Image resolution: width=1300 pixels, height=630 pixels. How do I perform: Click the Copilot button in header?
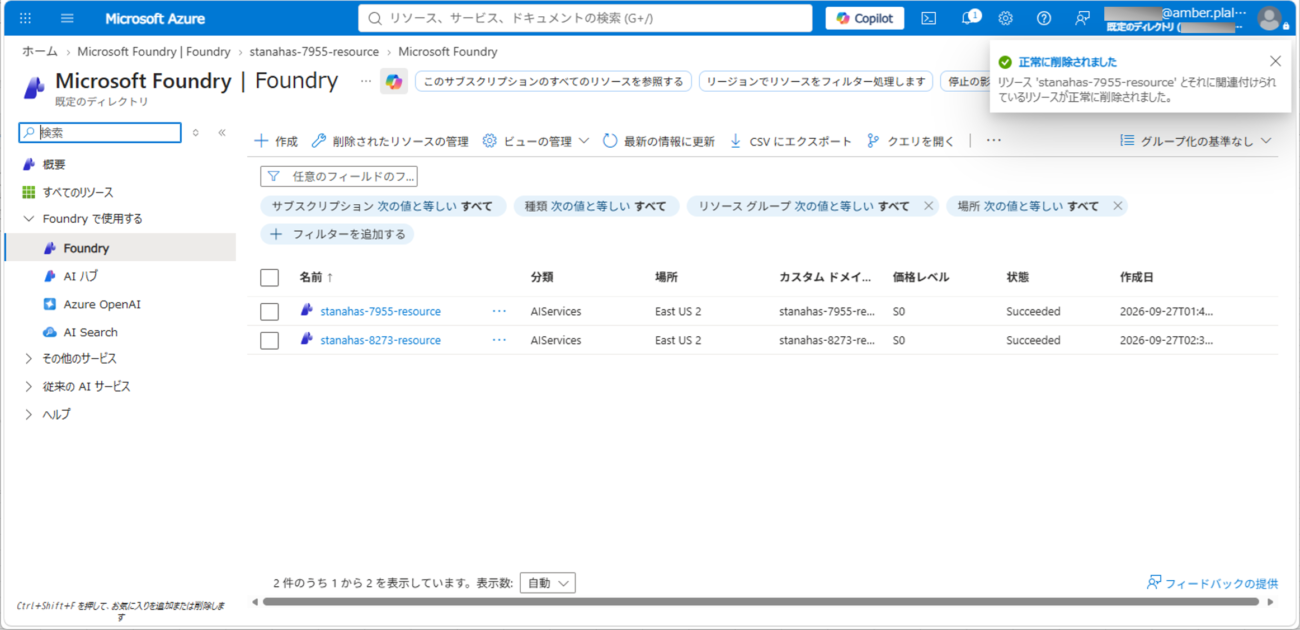[x=865, y=18]
